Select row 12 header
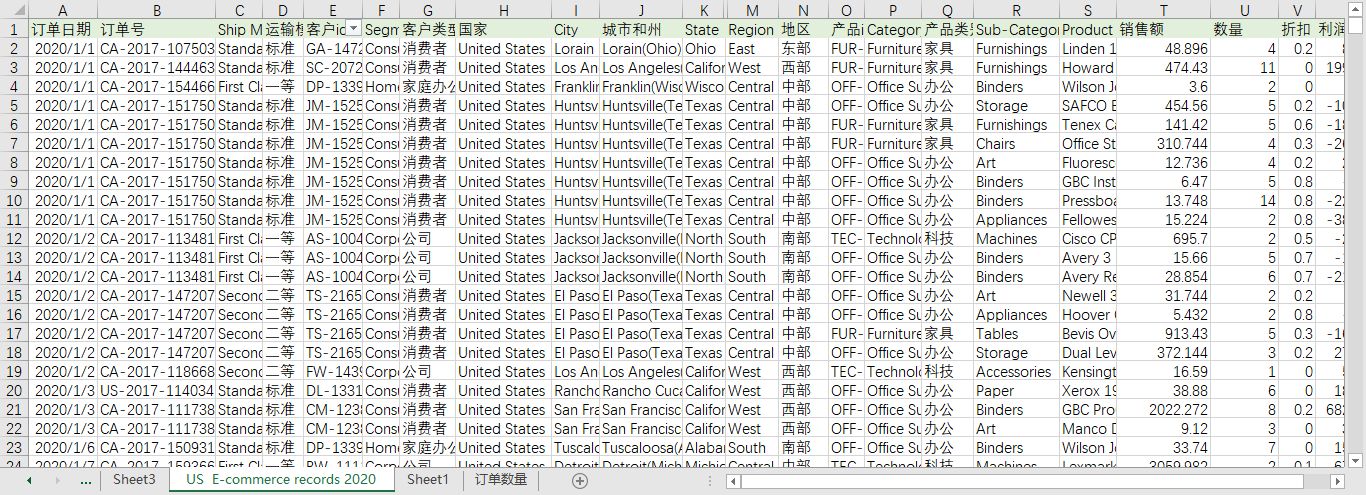The height and width of the screenshot is (495, 1366). [x=14, y=239]
